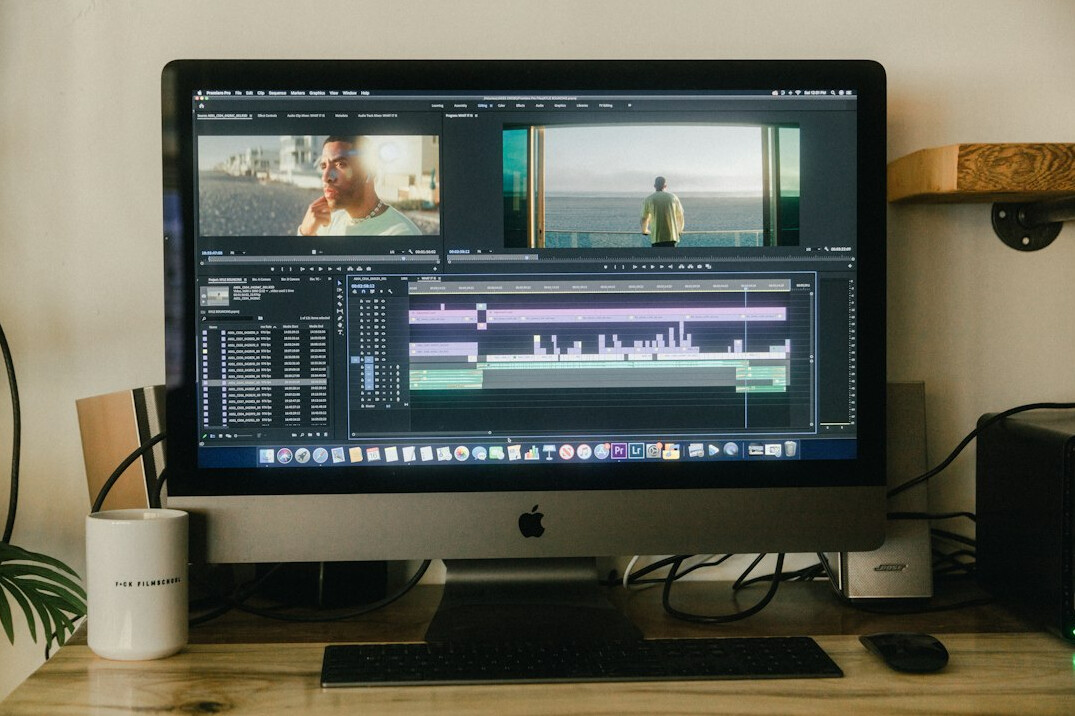The image size is (1075, 716).
Task: Click clip thumbnail preview in Project panel
Action: point(215,296)
